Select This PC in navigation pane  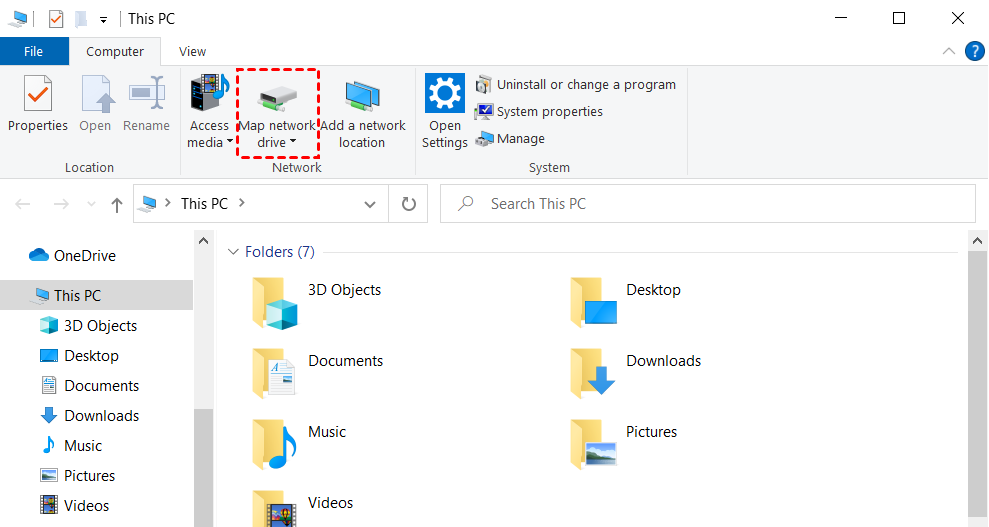(x=97, y=295)
